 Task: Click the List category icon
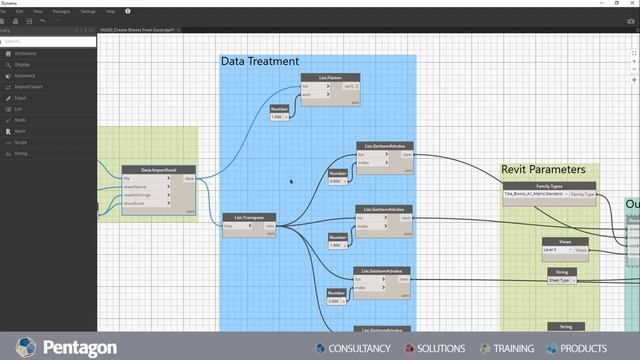(8, 109)
